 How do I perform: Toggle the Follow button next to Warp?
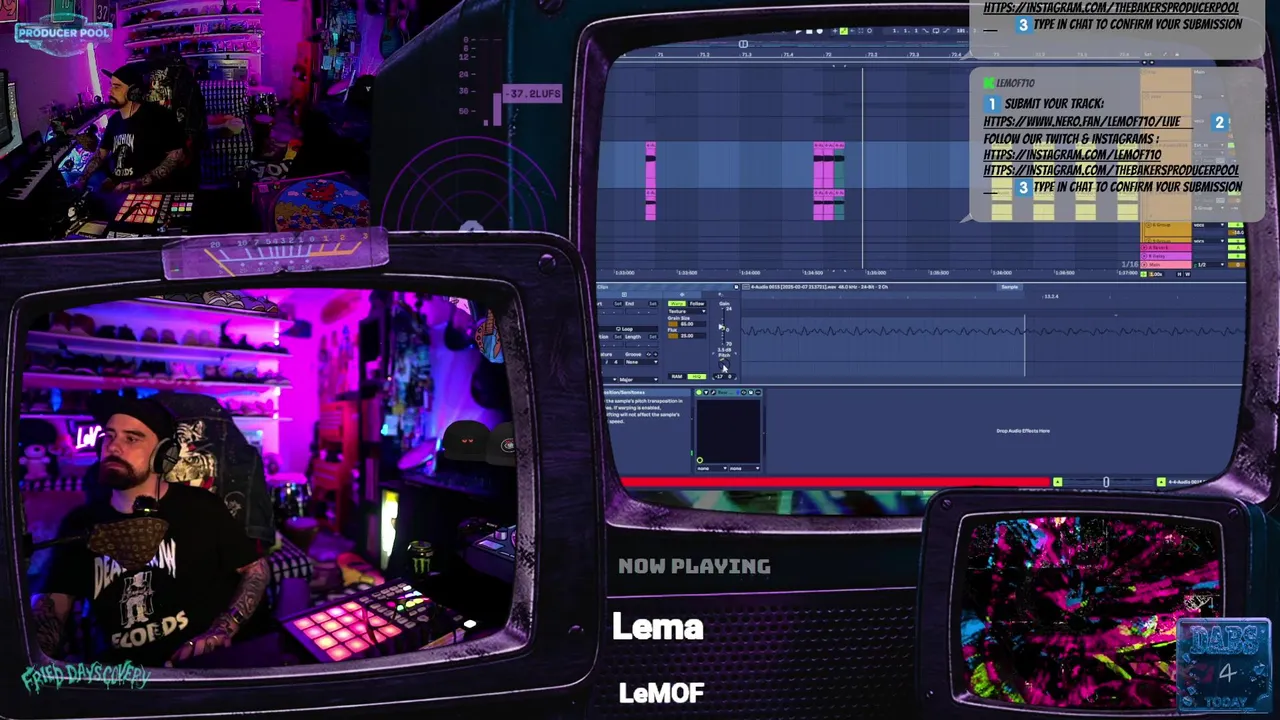[697, 304]
